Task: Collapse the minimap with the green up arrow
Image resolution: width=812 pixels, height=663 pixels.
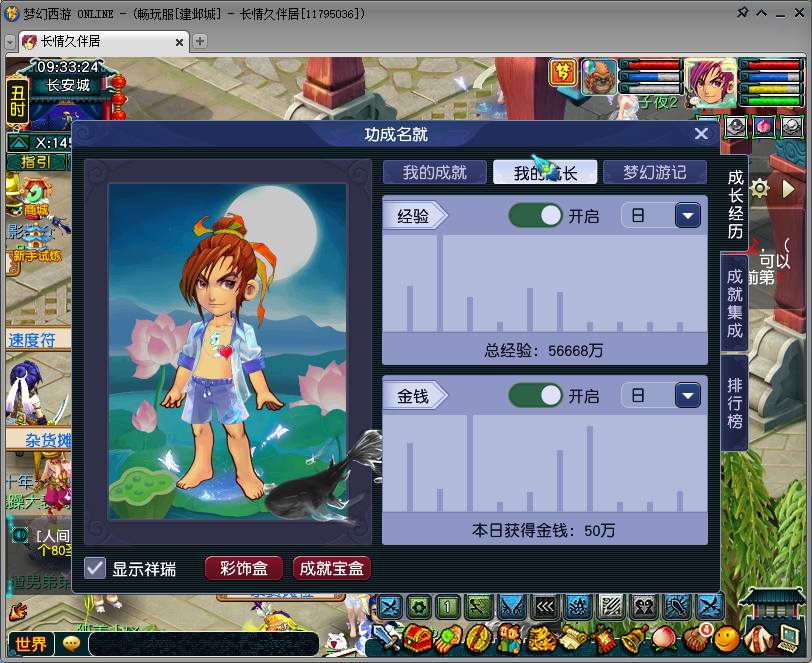Action: (x=19, y=142)
